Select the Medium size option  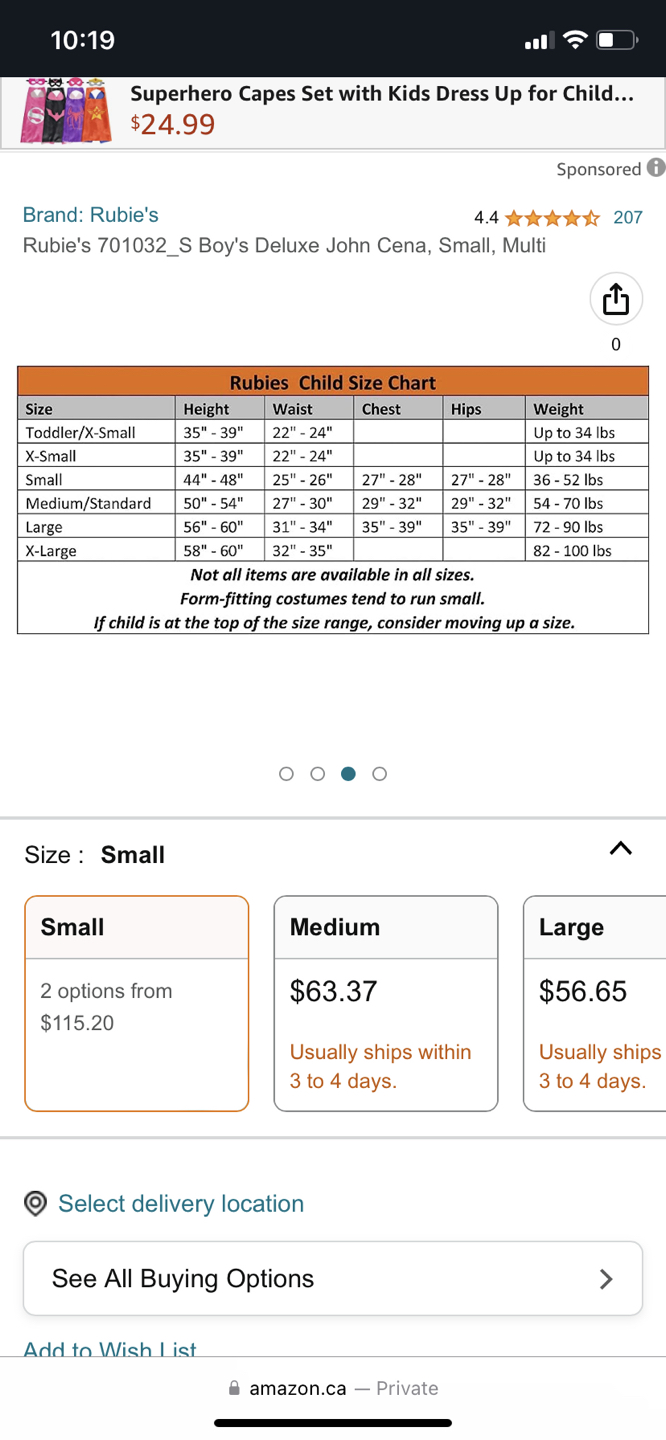386,1003
